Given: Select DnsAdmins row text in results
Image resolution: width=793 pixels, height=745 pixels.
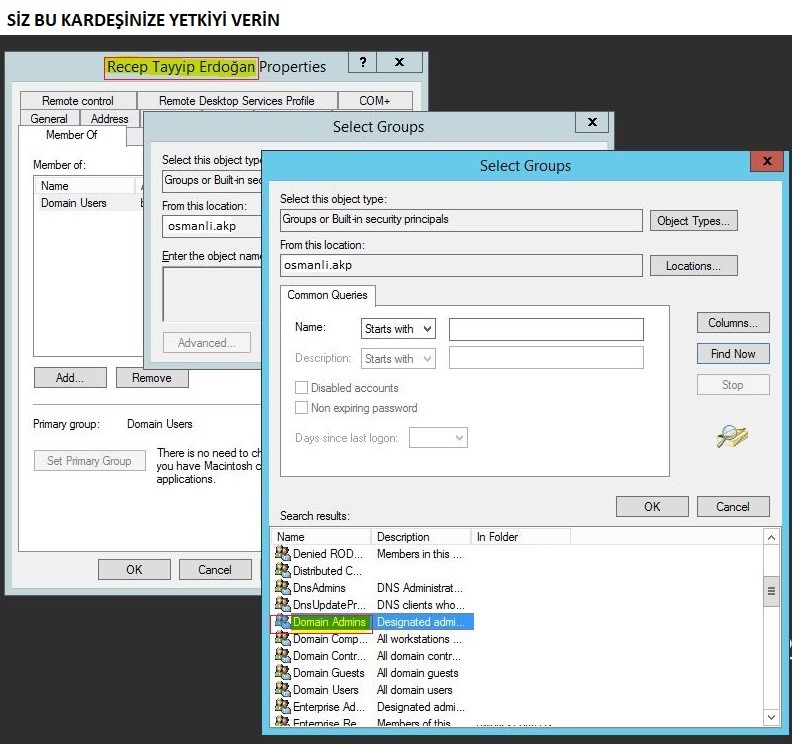Looking at the screenshot, I should [319, 588].
